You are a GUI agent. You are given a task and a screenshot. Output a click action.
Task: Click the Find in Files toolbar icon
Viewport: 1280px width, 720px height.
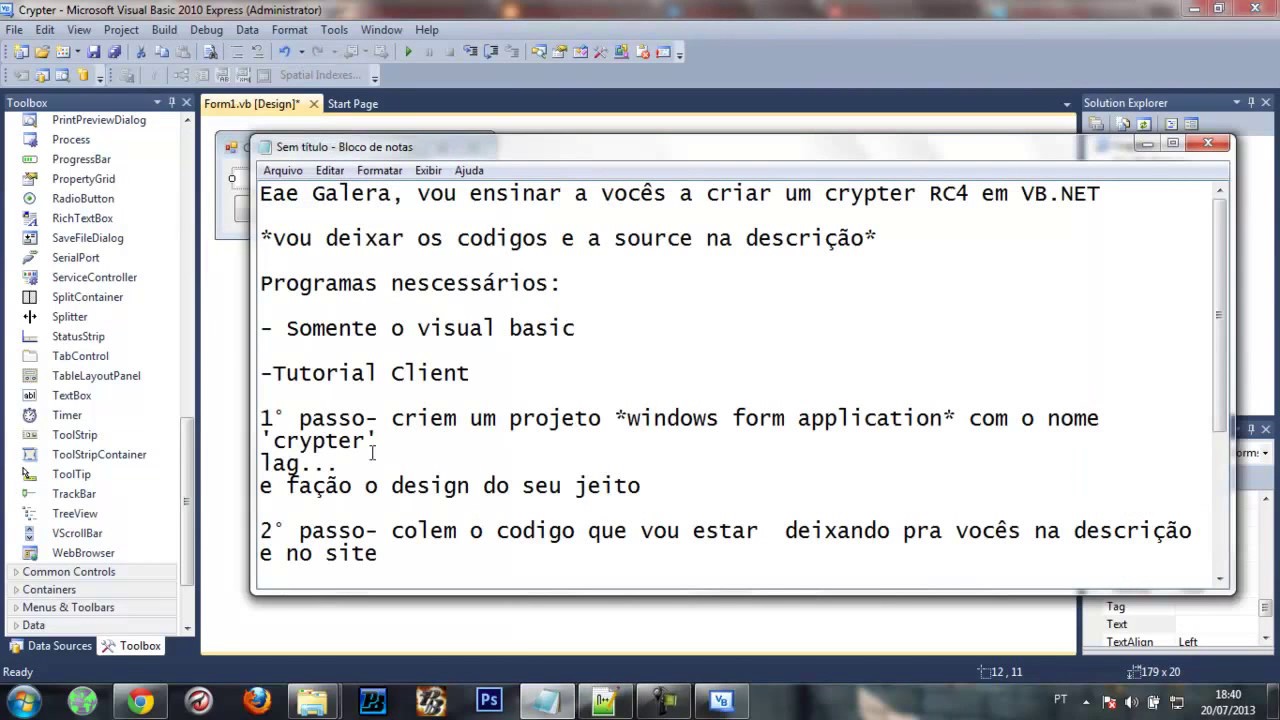click(210, 52)
